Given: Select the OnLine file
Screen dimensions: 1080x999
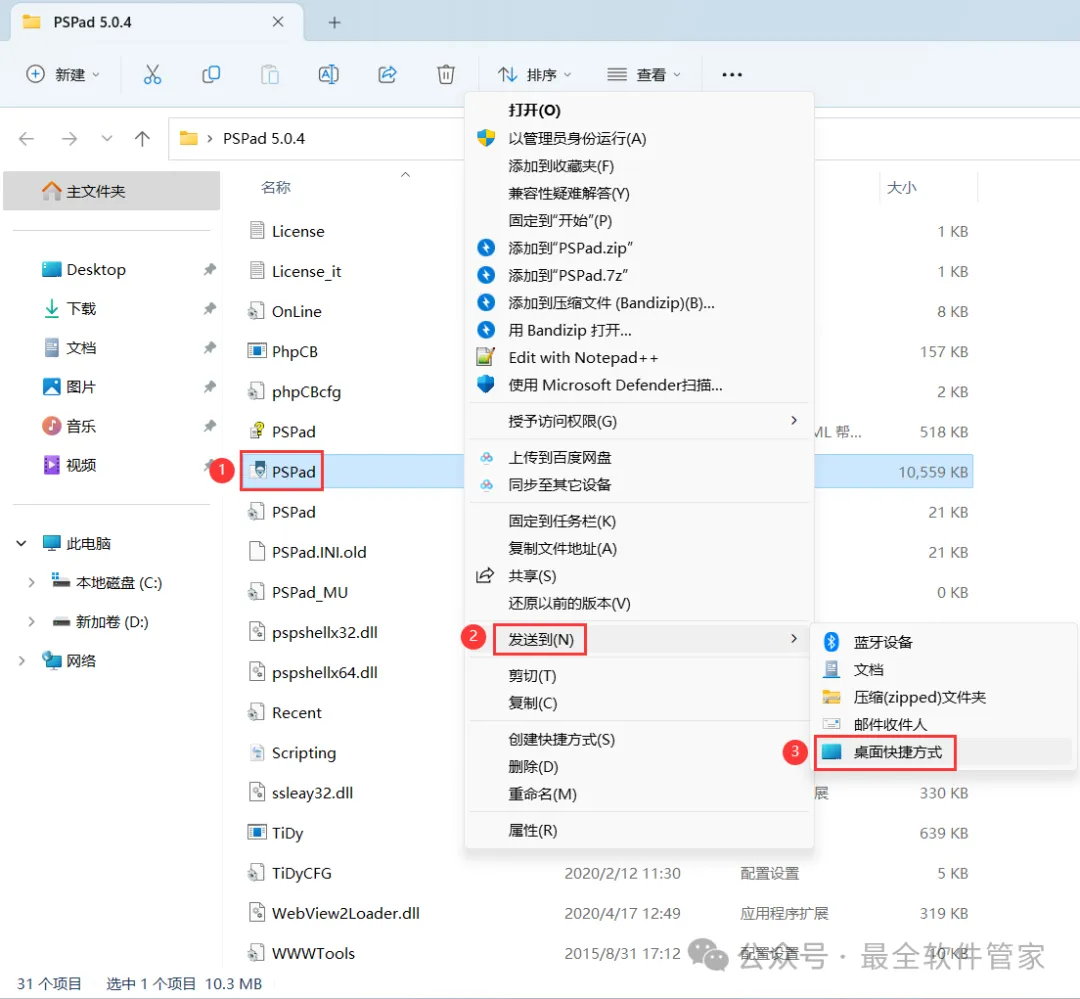Looking at the screenshot, I should click(x=296, y=311).
